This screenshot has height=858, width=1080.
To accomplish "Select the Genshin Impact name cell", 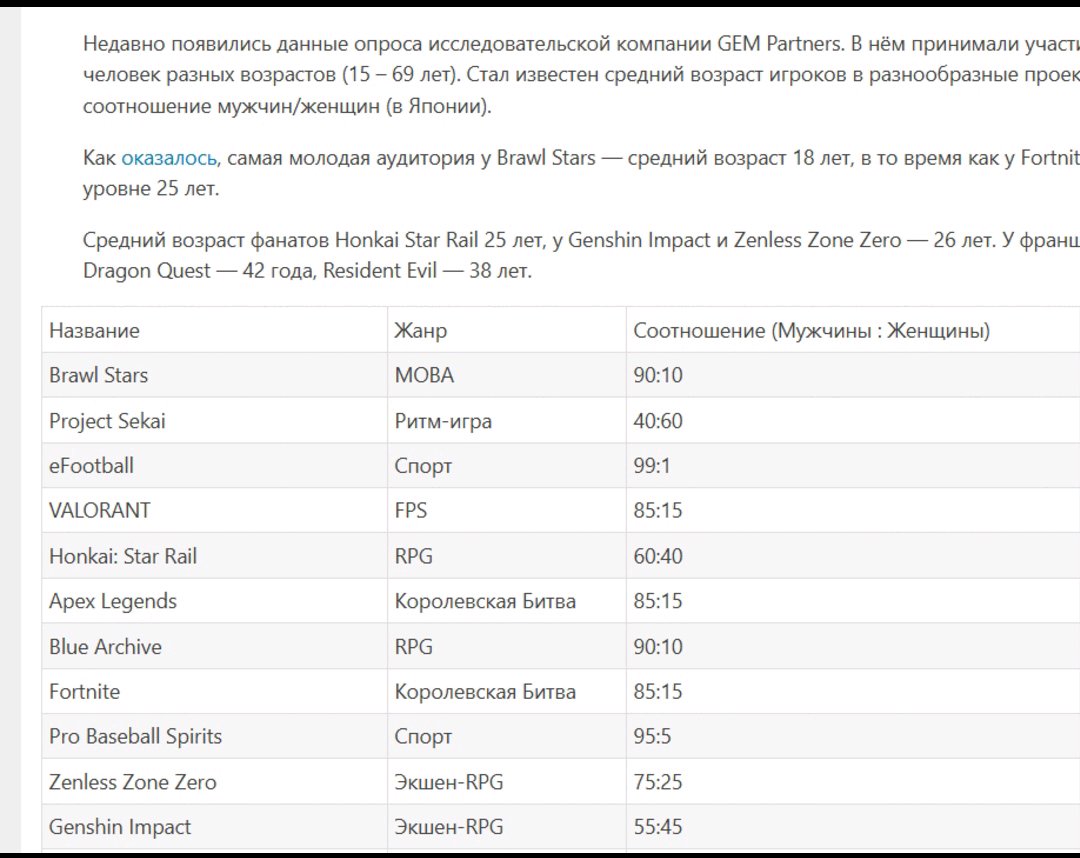I will coord(120,827).
